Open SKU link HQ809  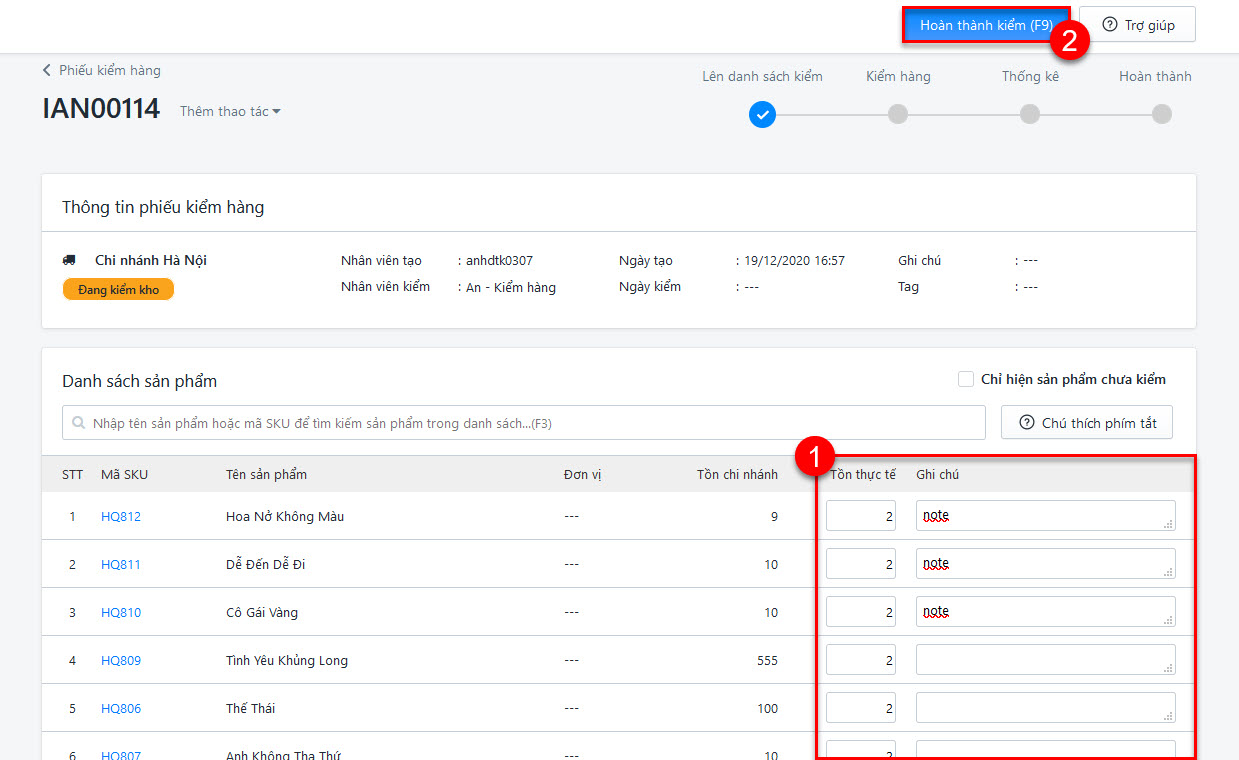[x=121, y=661]
